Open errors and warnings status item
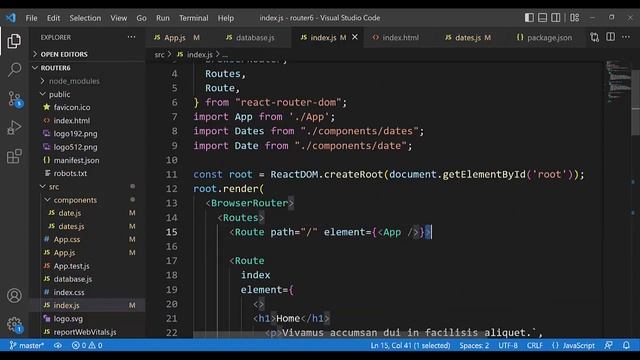Viewport: 640px width, 360px height. click(x=87, y=345)
